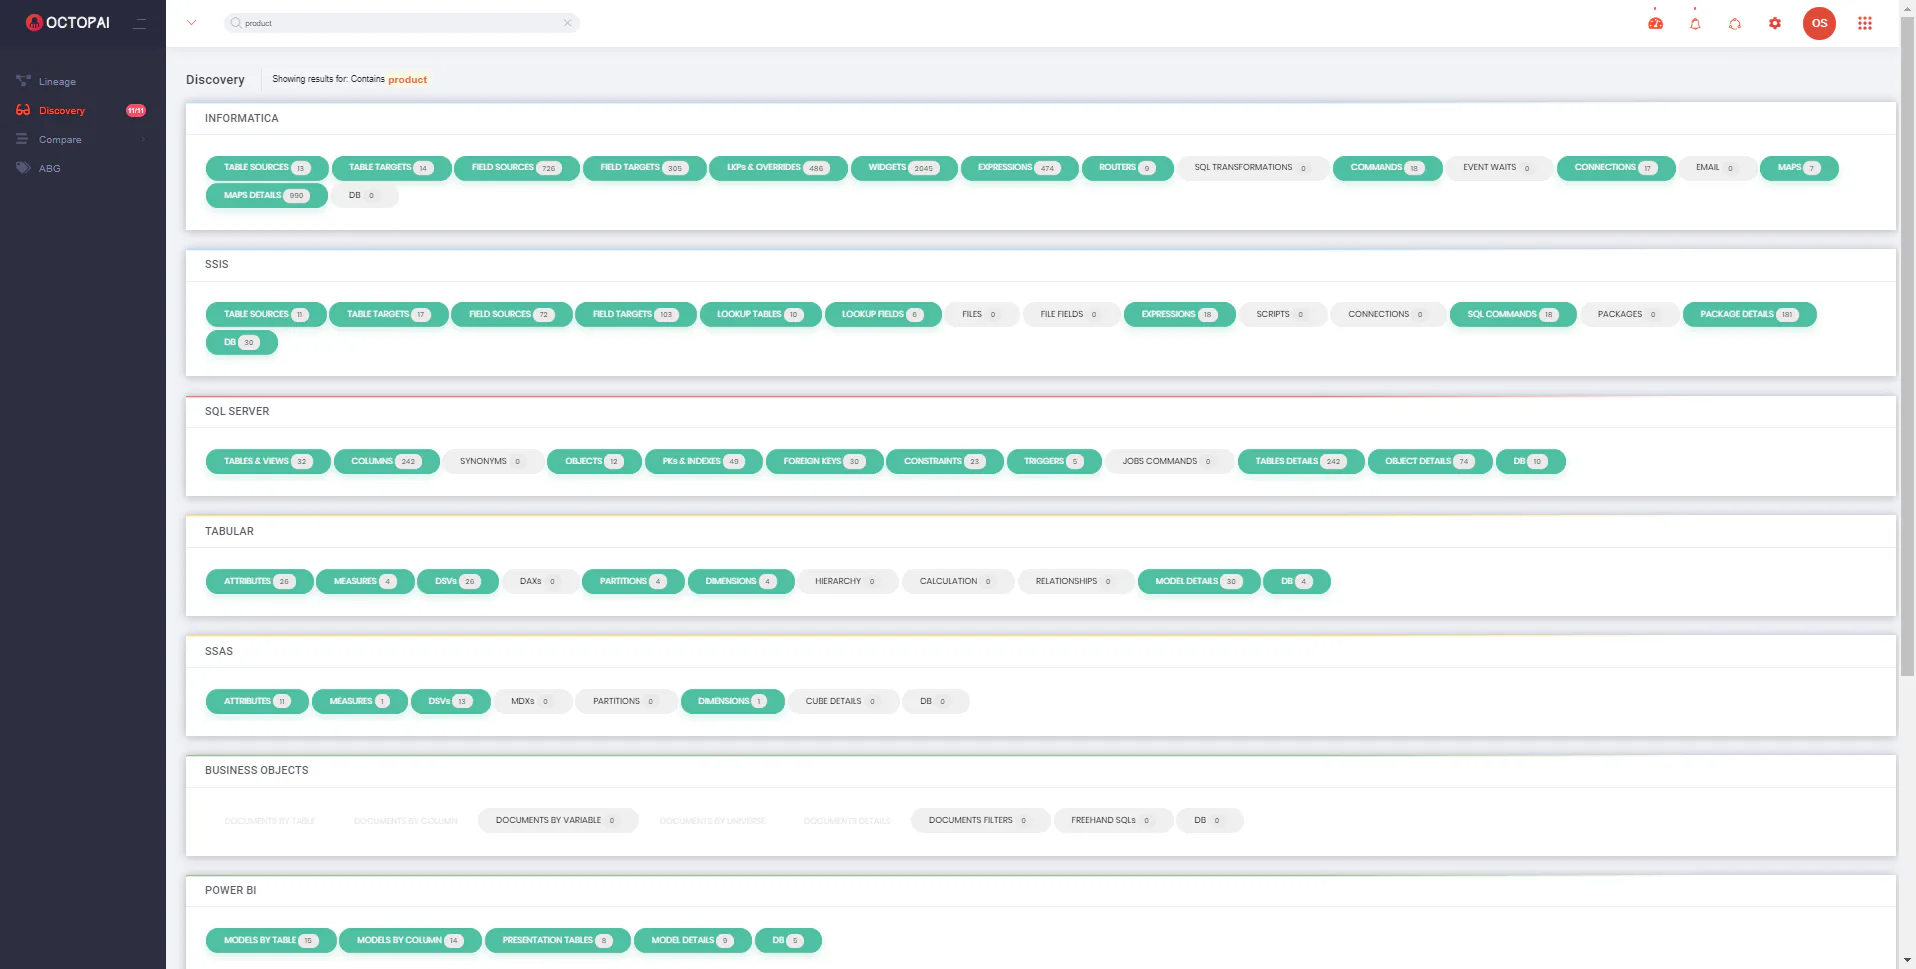1916x969 pixels.
Task: Open settings gear icon
Action: click(1775, 23)
